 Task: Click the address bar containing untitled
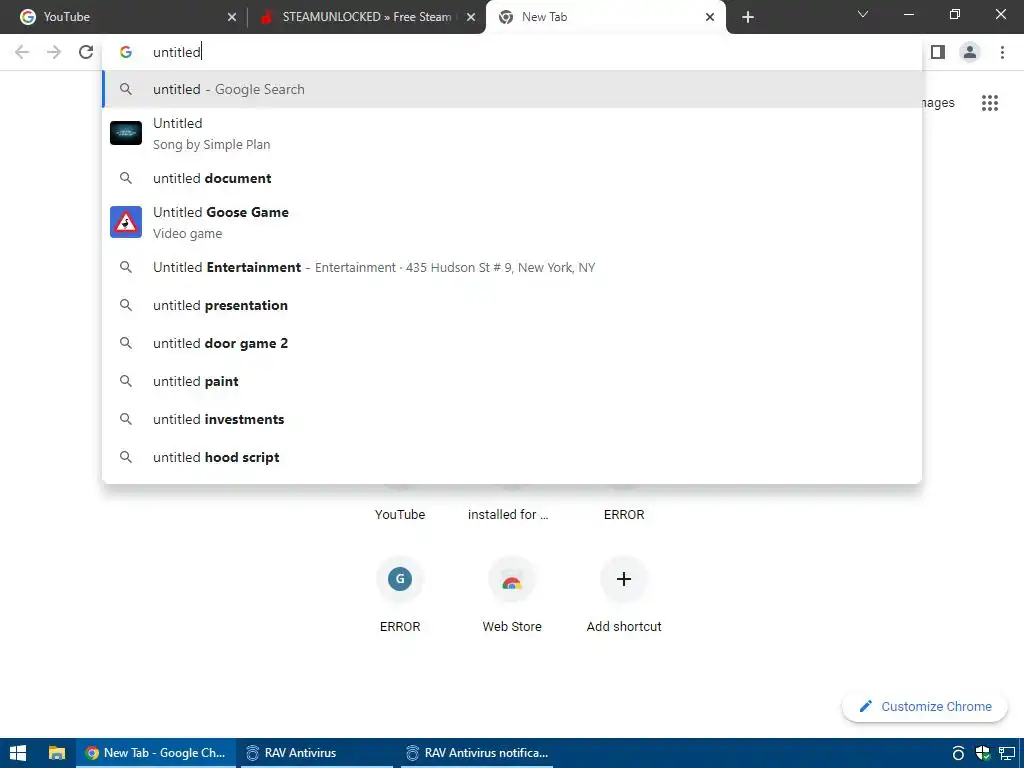pyautogui.click(x=512, y=52)
